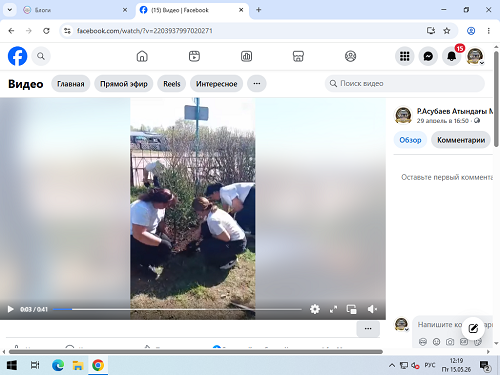Open Chrome profile icon
This screenshot has width=500, height=375.
click(471, 31)
